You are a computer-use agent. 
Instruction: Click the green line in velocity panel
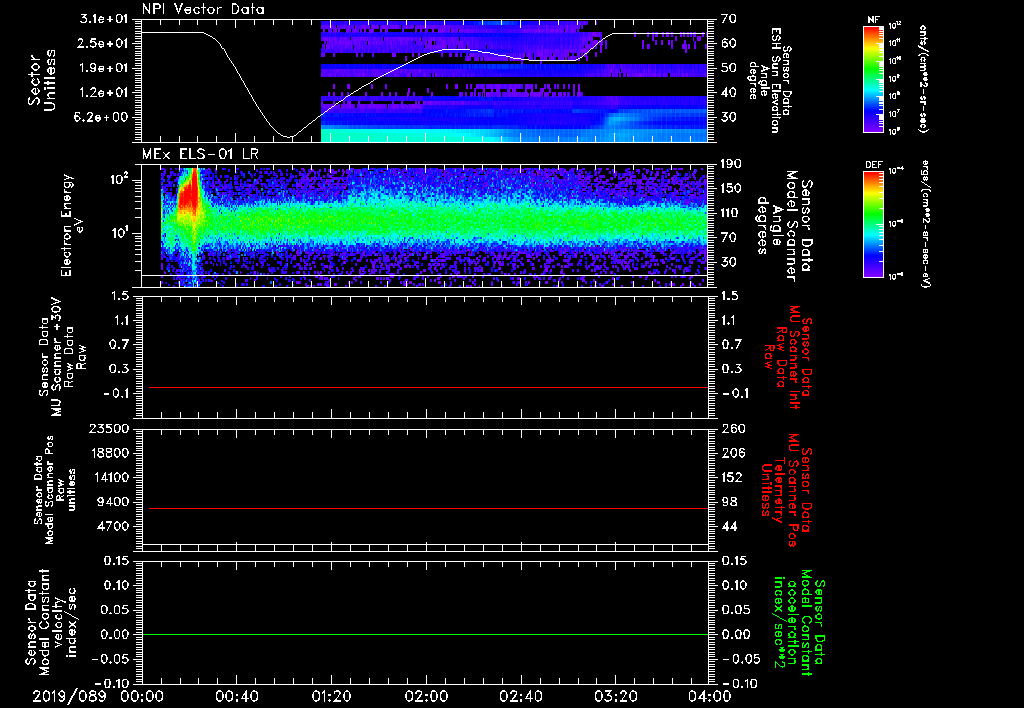pos(425,634)
